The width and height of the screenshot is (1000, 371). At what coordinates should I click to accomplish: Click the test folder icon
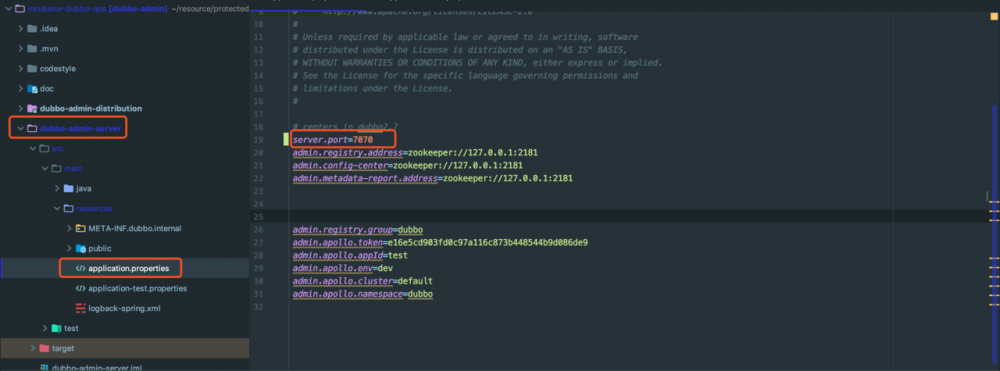point(56,328)
